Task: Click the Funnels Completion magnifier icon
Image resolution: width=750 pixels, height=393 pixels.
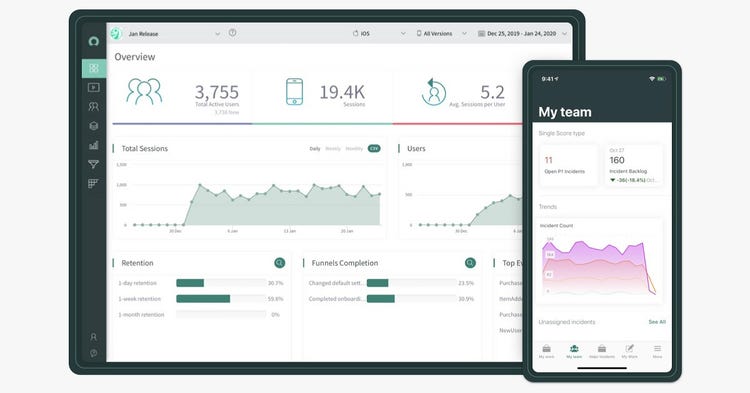Action: tap(471, 262)
